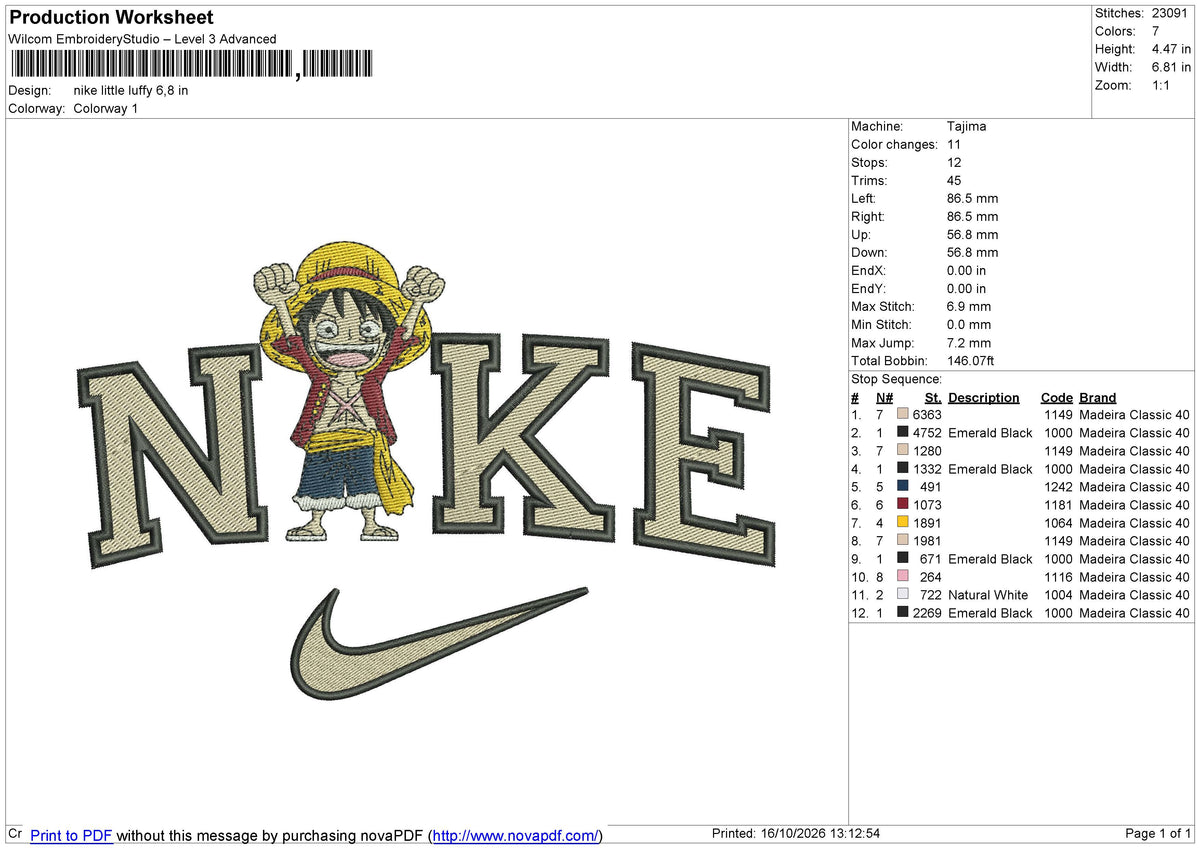This screenshot has height=848, width=1200.
Task: Choose the black swatch in stop 4 (1332 stitches)
Action: [903, 469]
